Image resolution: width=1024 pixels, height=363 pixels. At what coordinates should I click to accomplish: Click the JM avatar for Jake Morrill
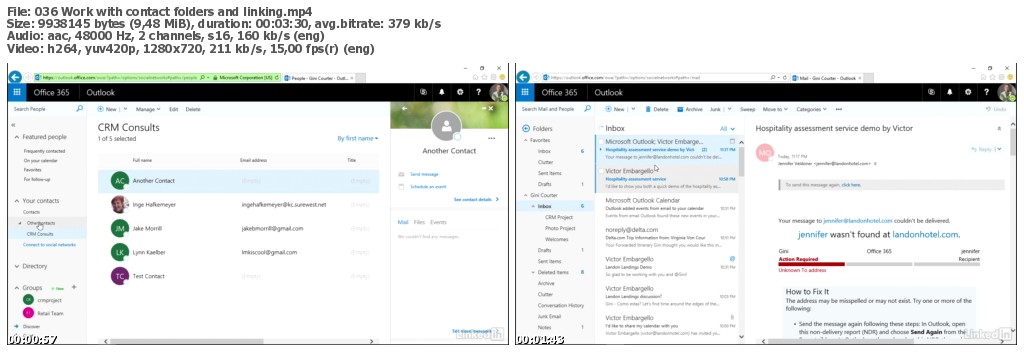[x=119, y=229]
